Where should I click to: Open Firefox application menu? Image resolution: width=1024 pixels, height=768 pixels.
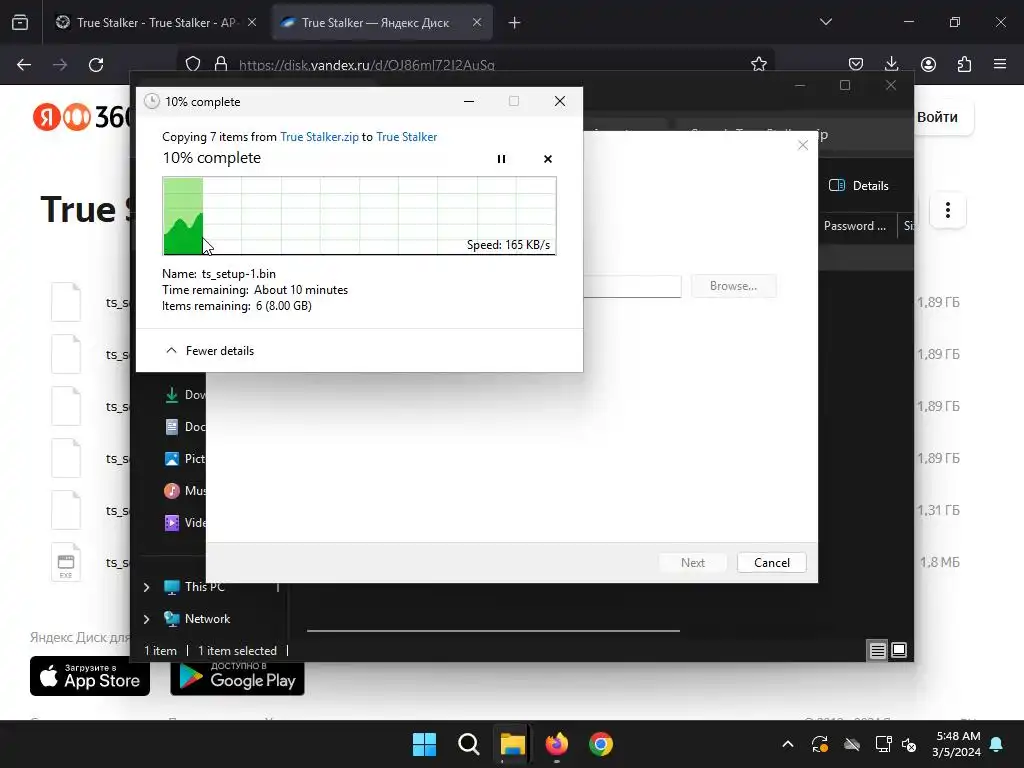tap(1000, 64)
